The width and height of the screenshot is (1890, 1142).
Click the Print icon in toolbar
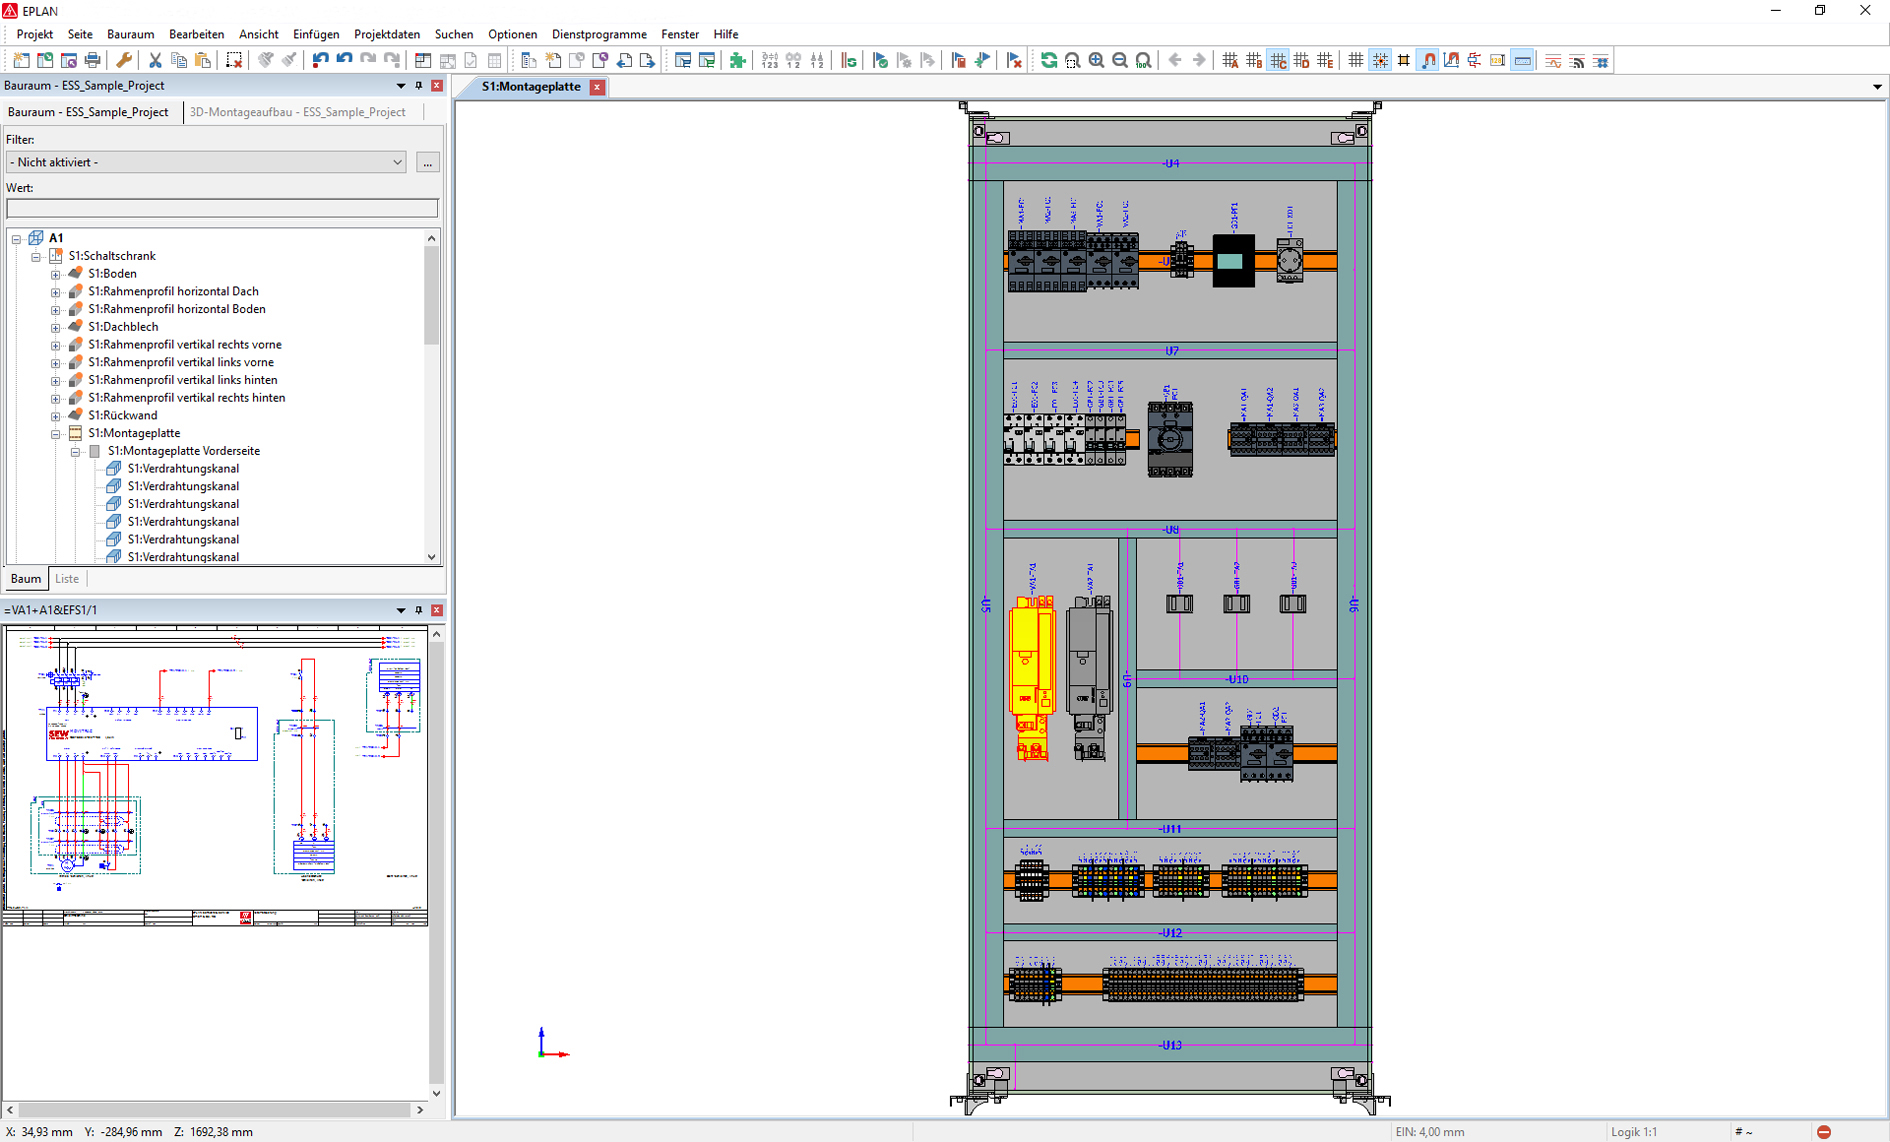pos(93,61)
